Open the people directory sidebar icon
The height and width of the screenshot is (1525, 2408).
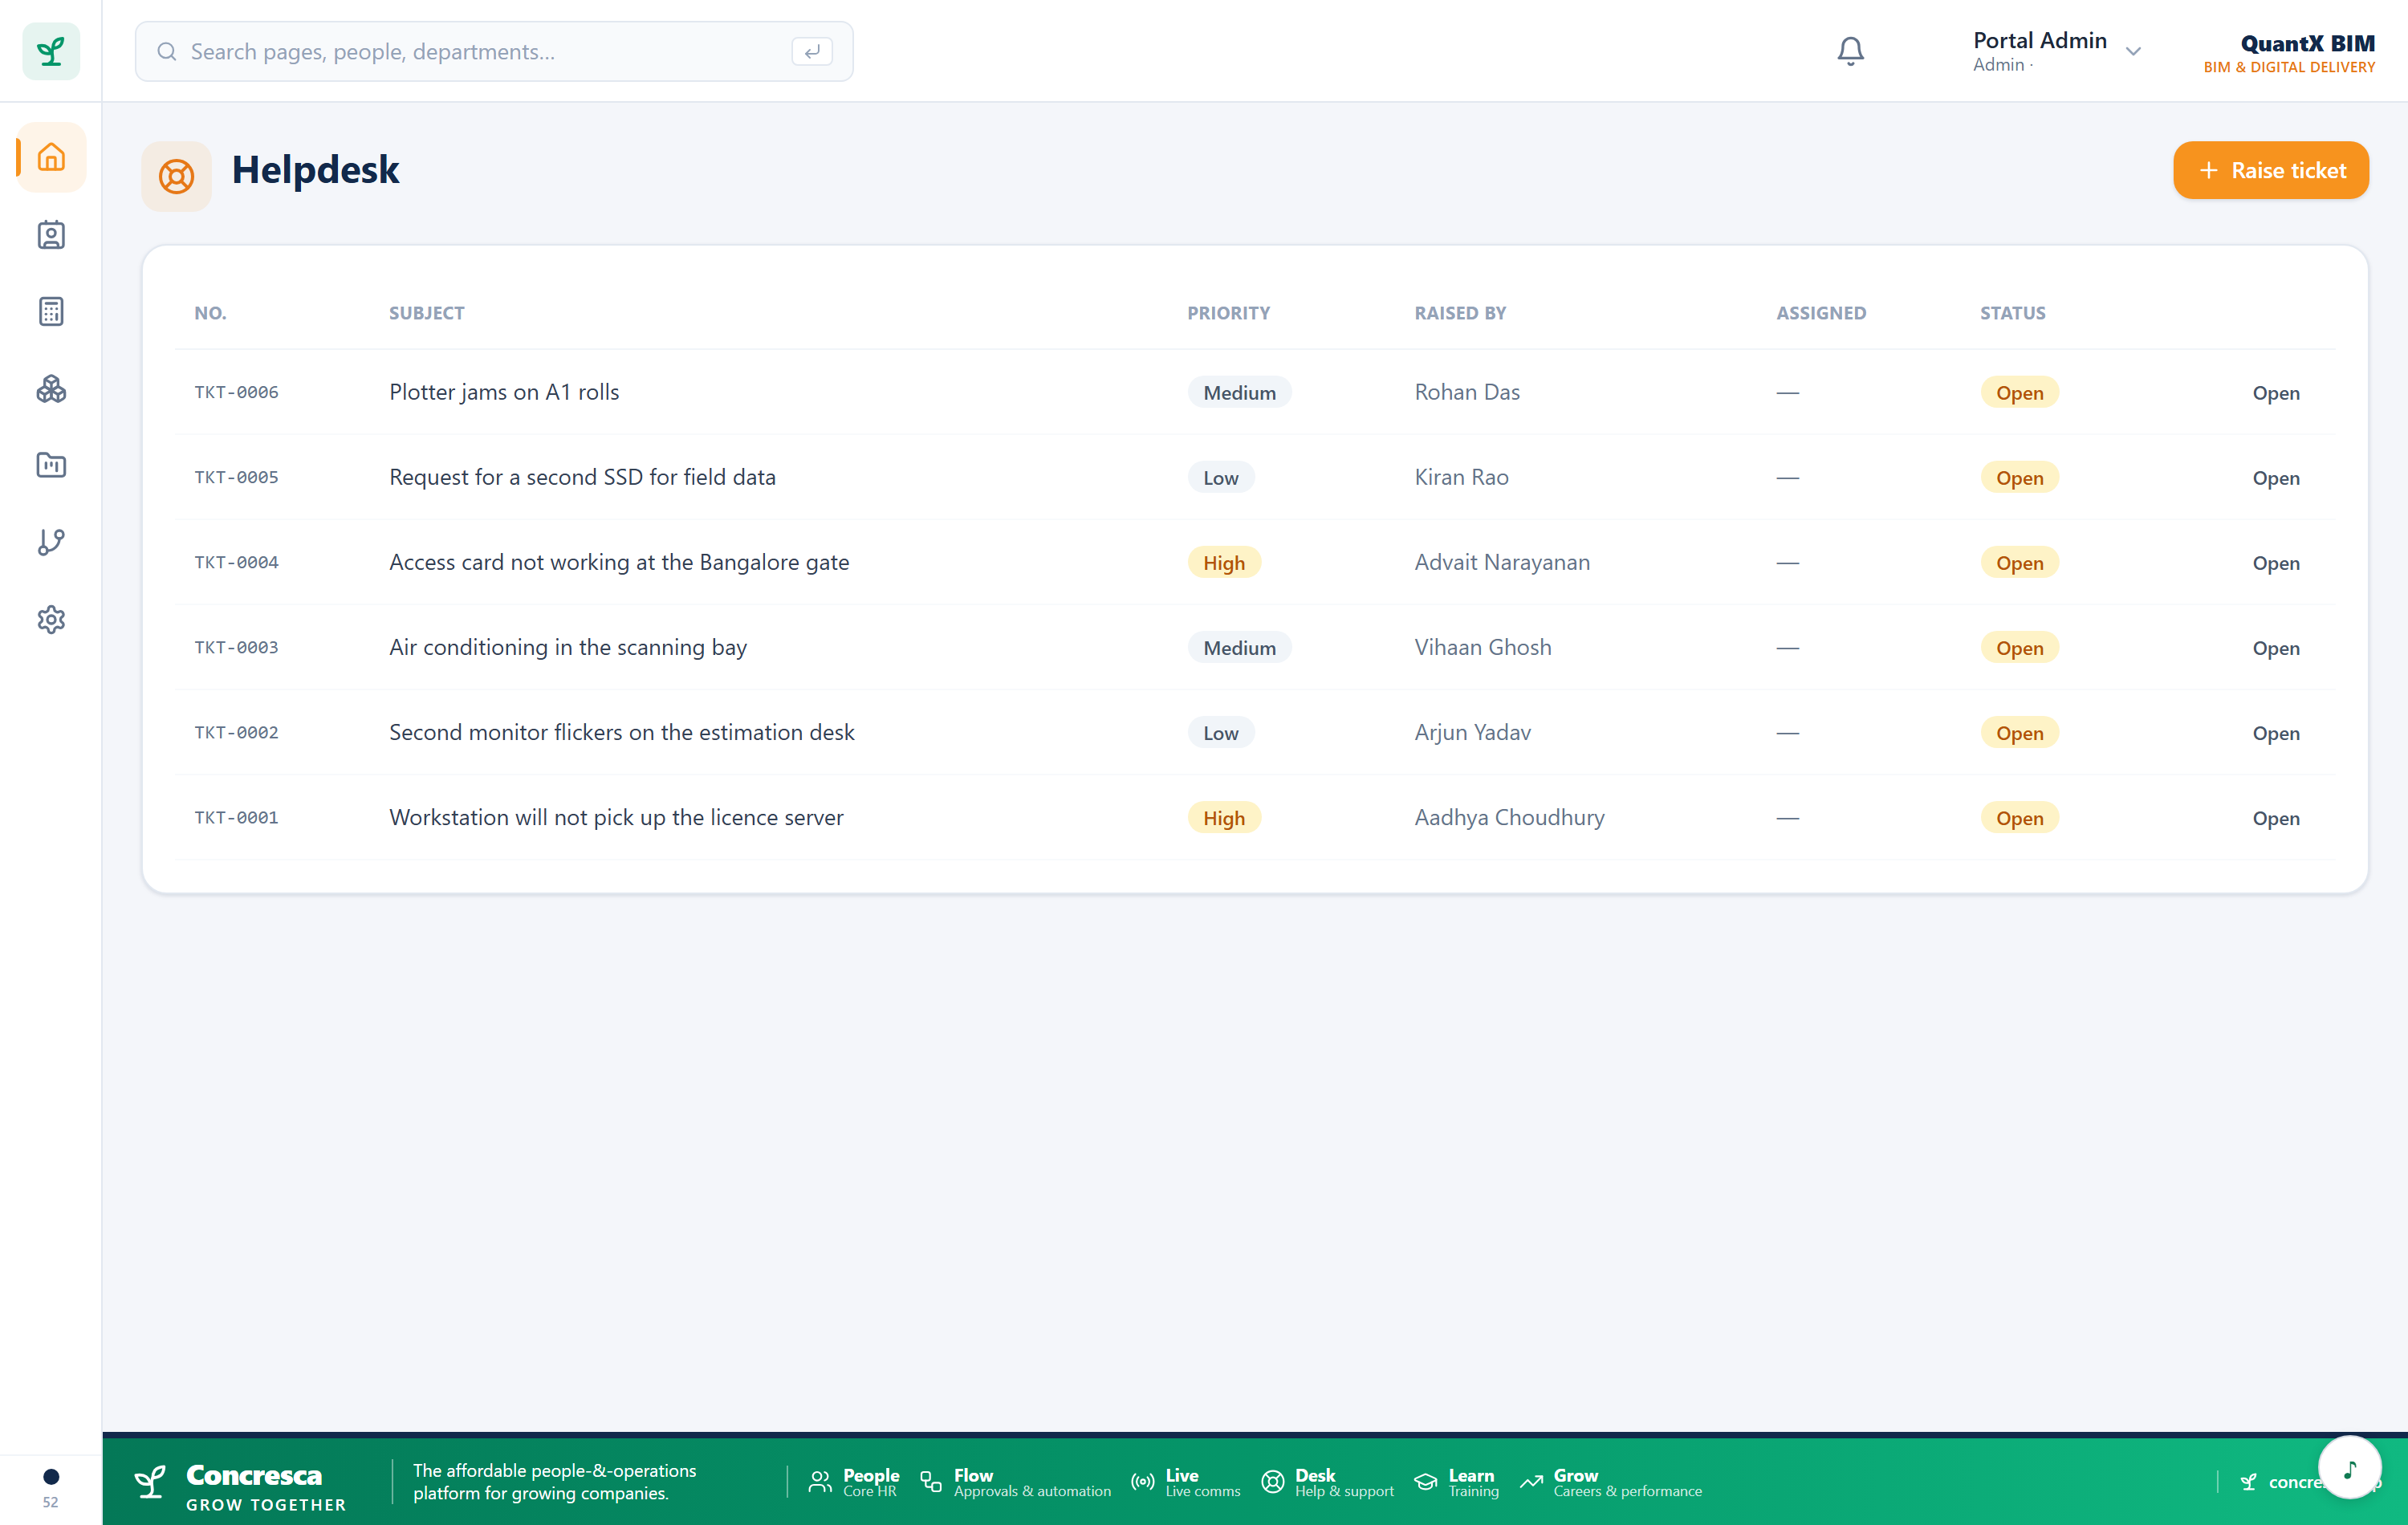[x=51, y=235]
